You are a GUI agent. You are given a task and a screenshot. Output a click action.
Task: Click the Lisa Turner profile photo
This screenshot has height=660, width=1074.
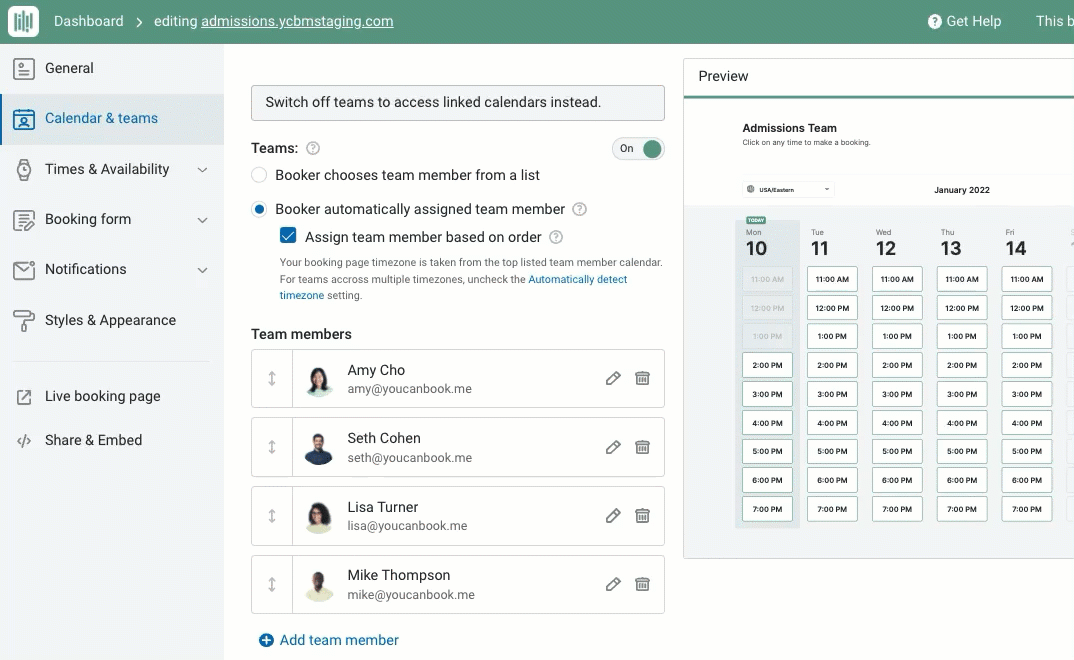pyautogui.click(x=319, y=518)
